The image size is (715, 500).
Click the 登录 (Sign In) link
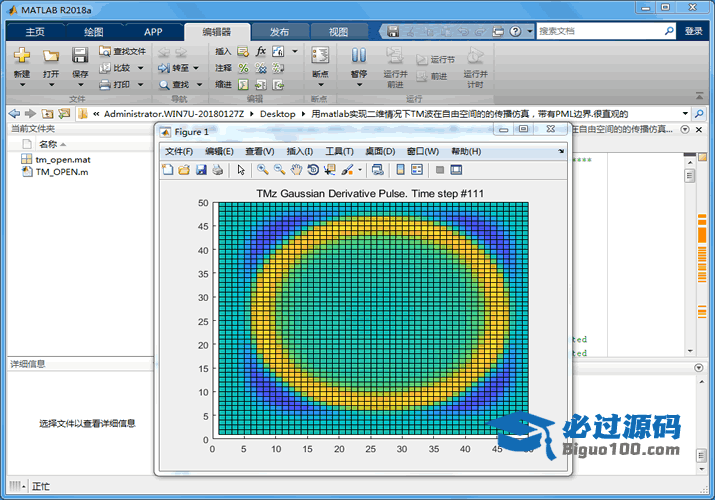[x=694, y=31]
